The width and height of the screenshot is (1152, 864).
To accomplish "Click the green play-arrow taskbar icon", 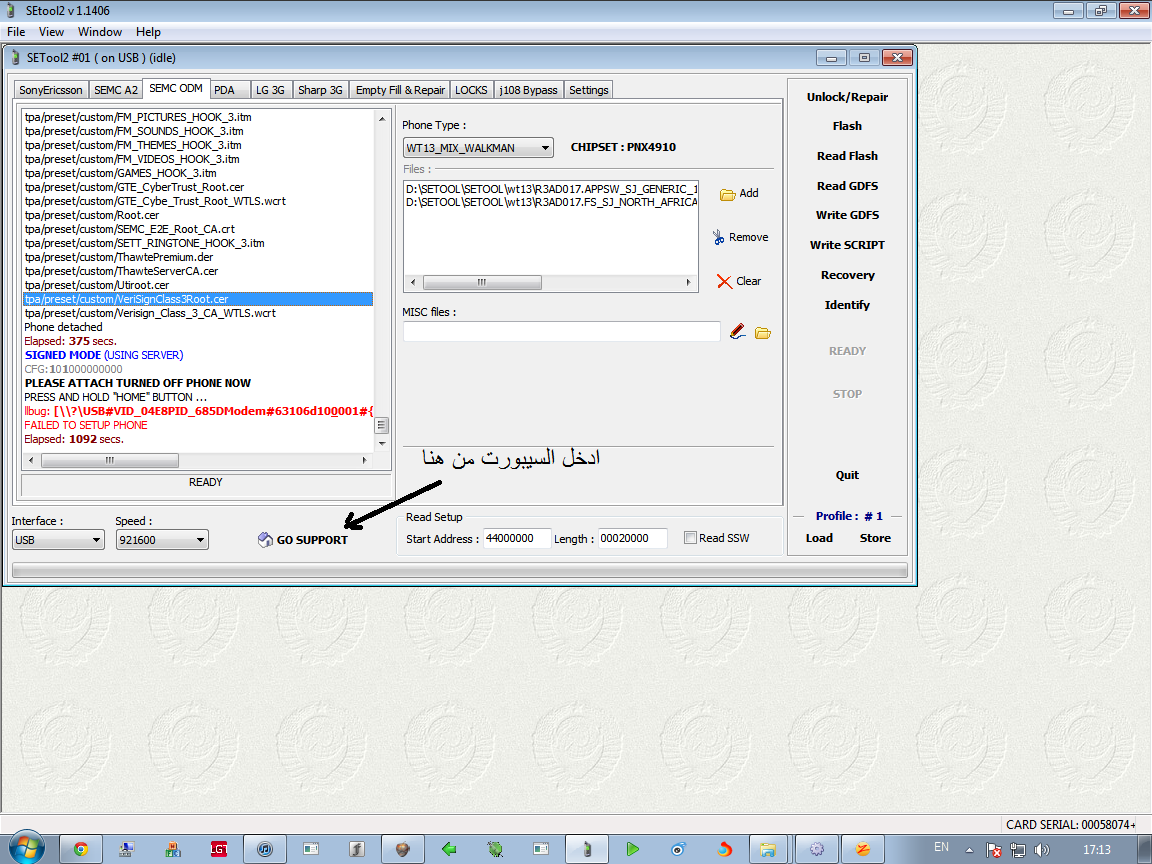I will point(633,849).
